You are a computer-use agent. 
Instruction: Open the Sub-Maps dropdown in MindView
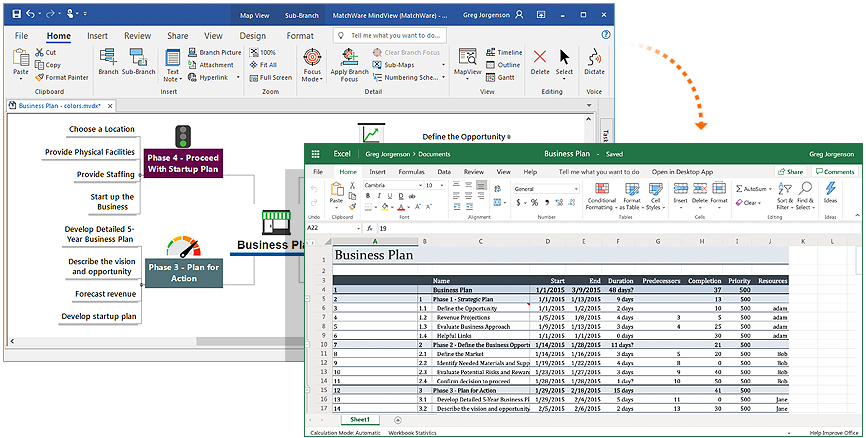point(443,65)
